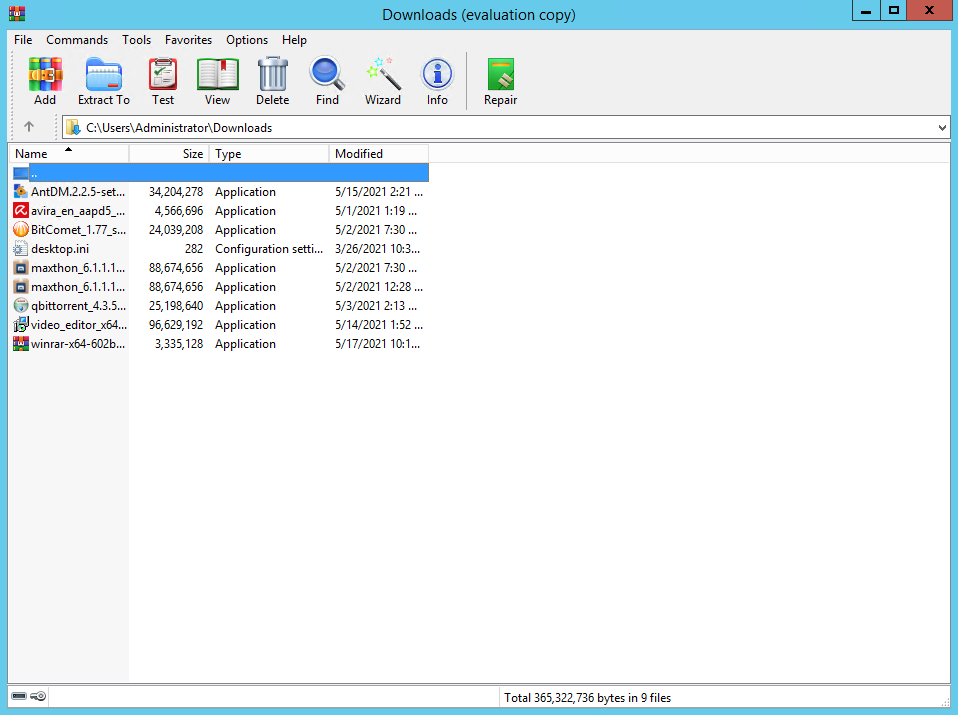This screenshot has width=958, height=715.
Task: Click the size value 34,204,278
Action: click(176, 192)
